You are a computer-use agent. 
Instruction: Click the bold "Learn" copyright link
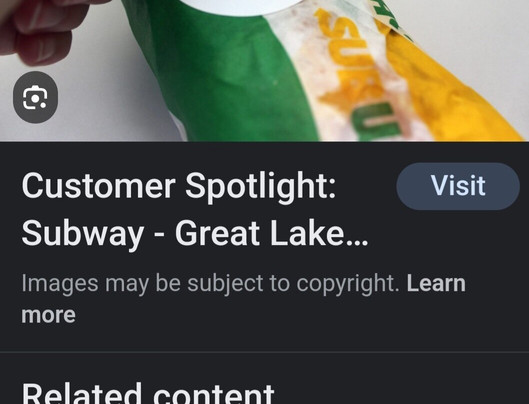pyautogui.click(x=436, y=283)
